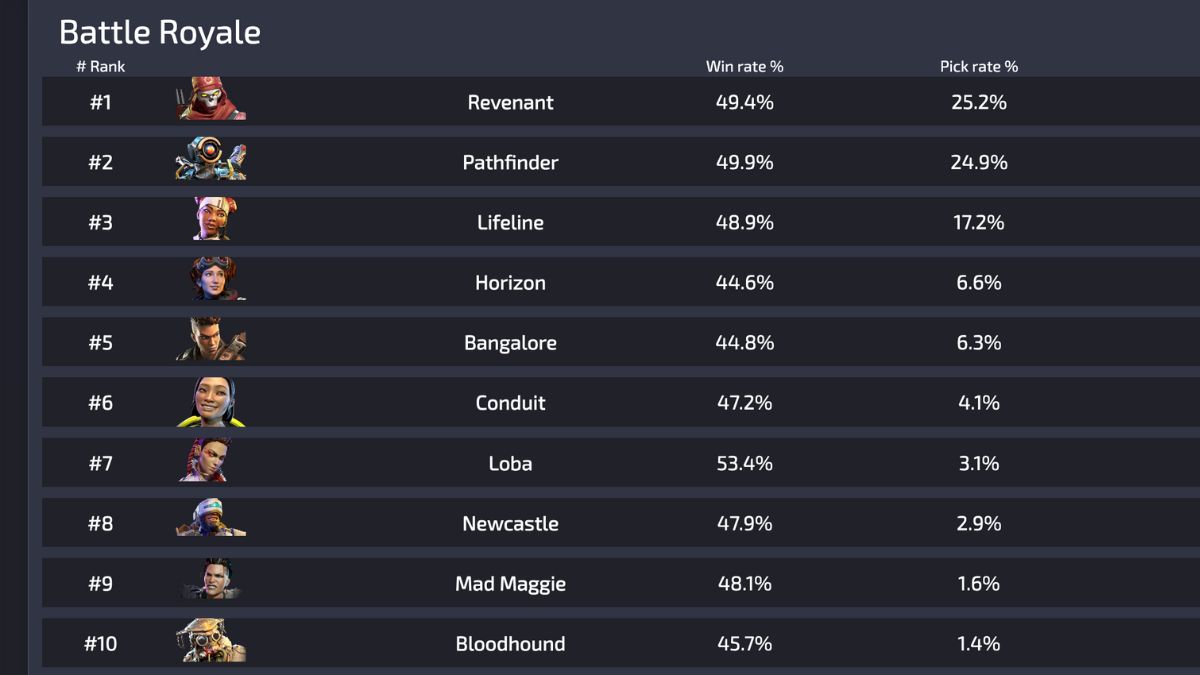The width and height of the screenshot is (1200, 675).
Task: Click Loba's 53.4% win rate value
Action: coord(745,462)
